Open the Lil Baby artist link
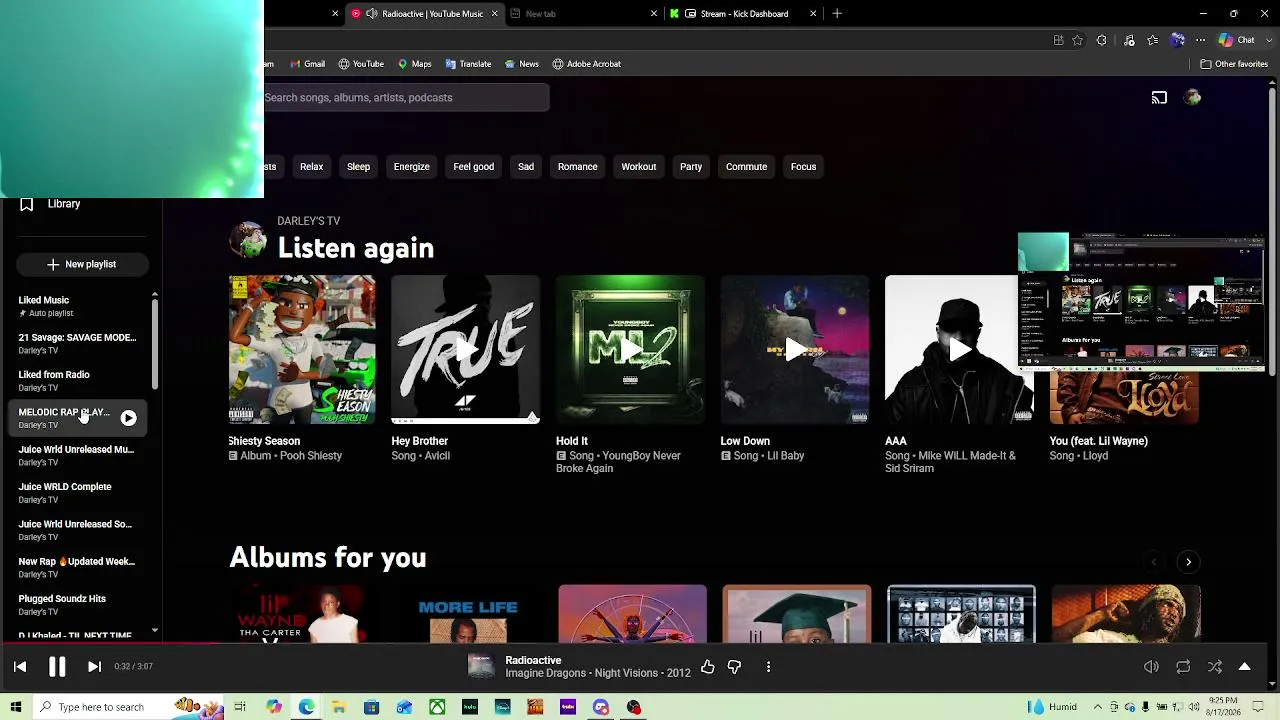The image size is (1280, 720). [787, 456]
